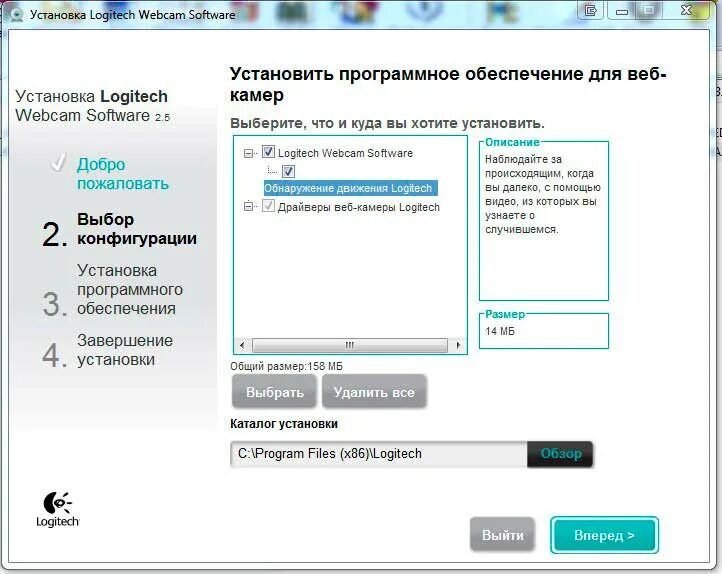Click the horizontal scrollbar thumb in tree

tap(350, 345)
